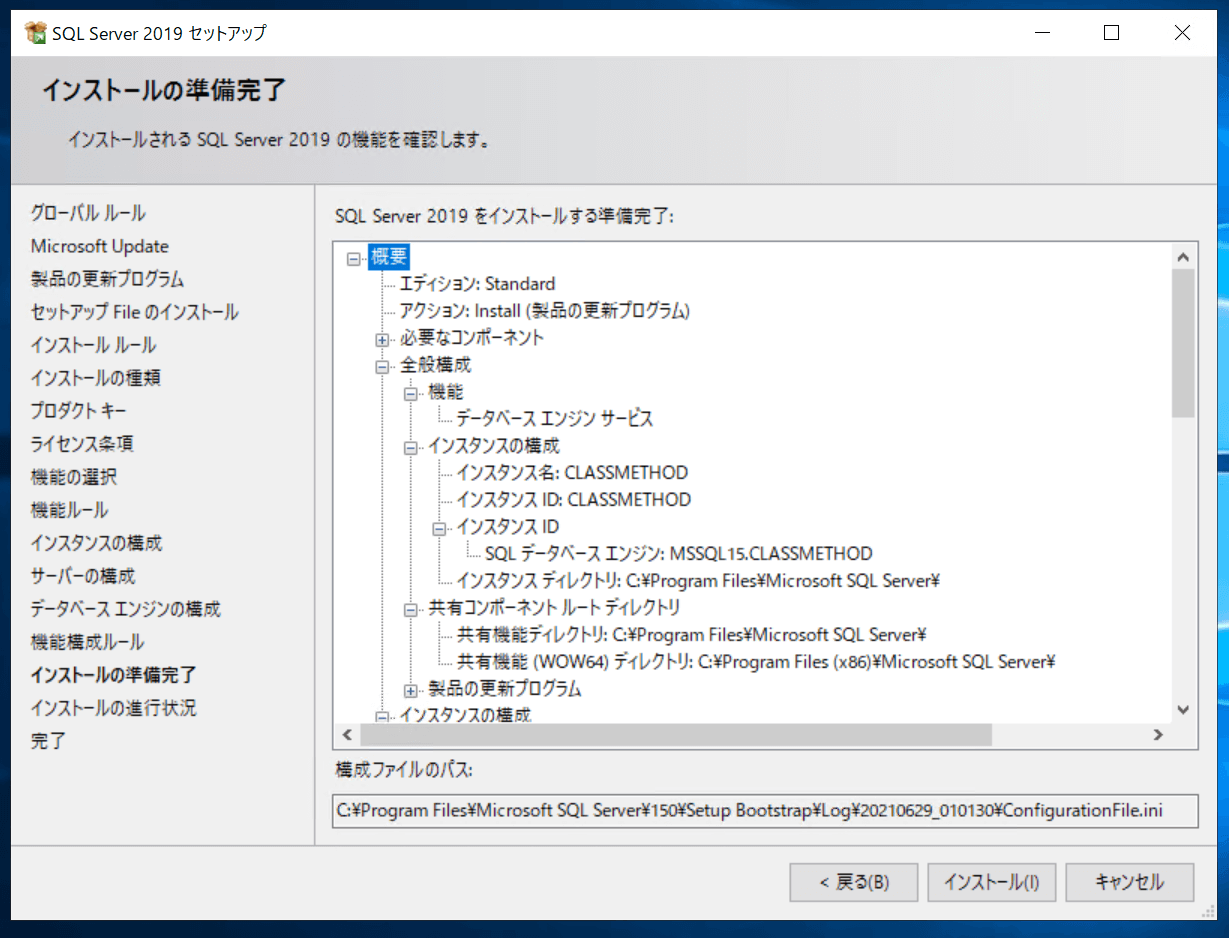
Task: Click the 戻る(B) button
Action: 853,882
